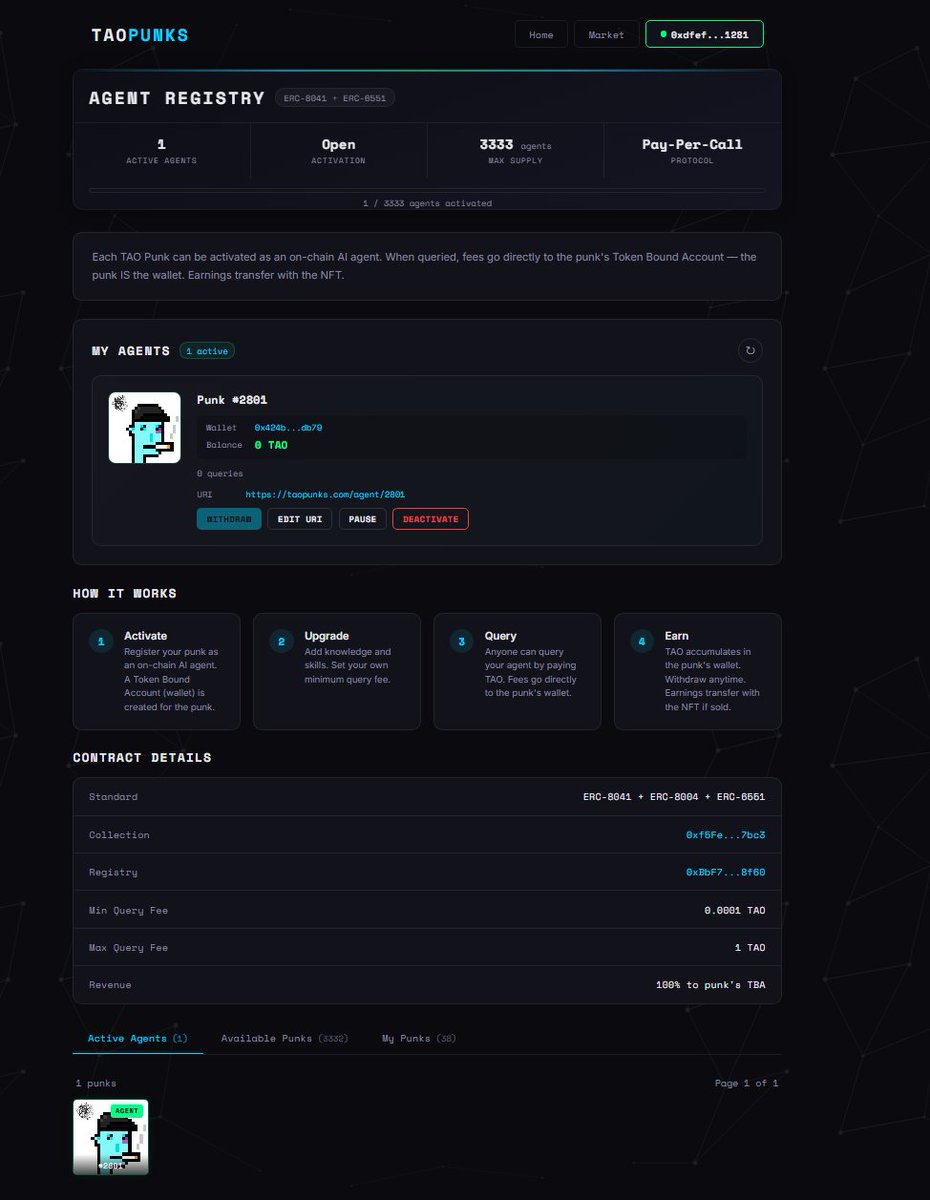Click the TAOPUNKS logo
The image size is (930, 1200).
coord(139,35)
